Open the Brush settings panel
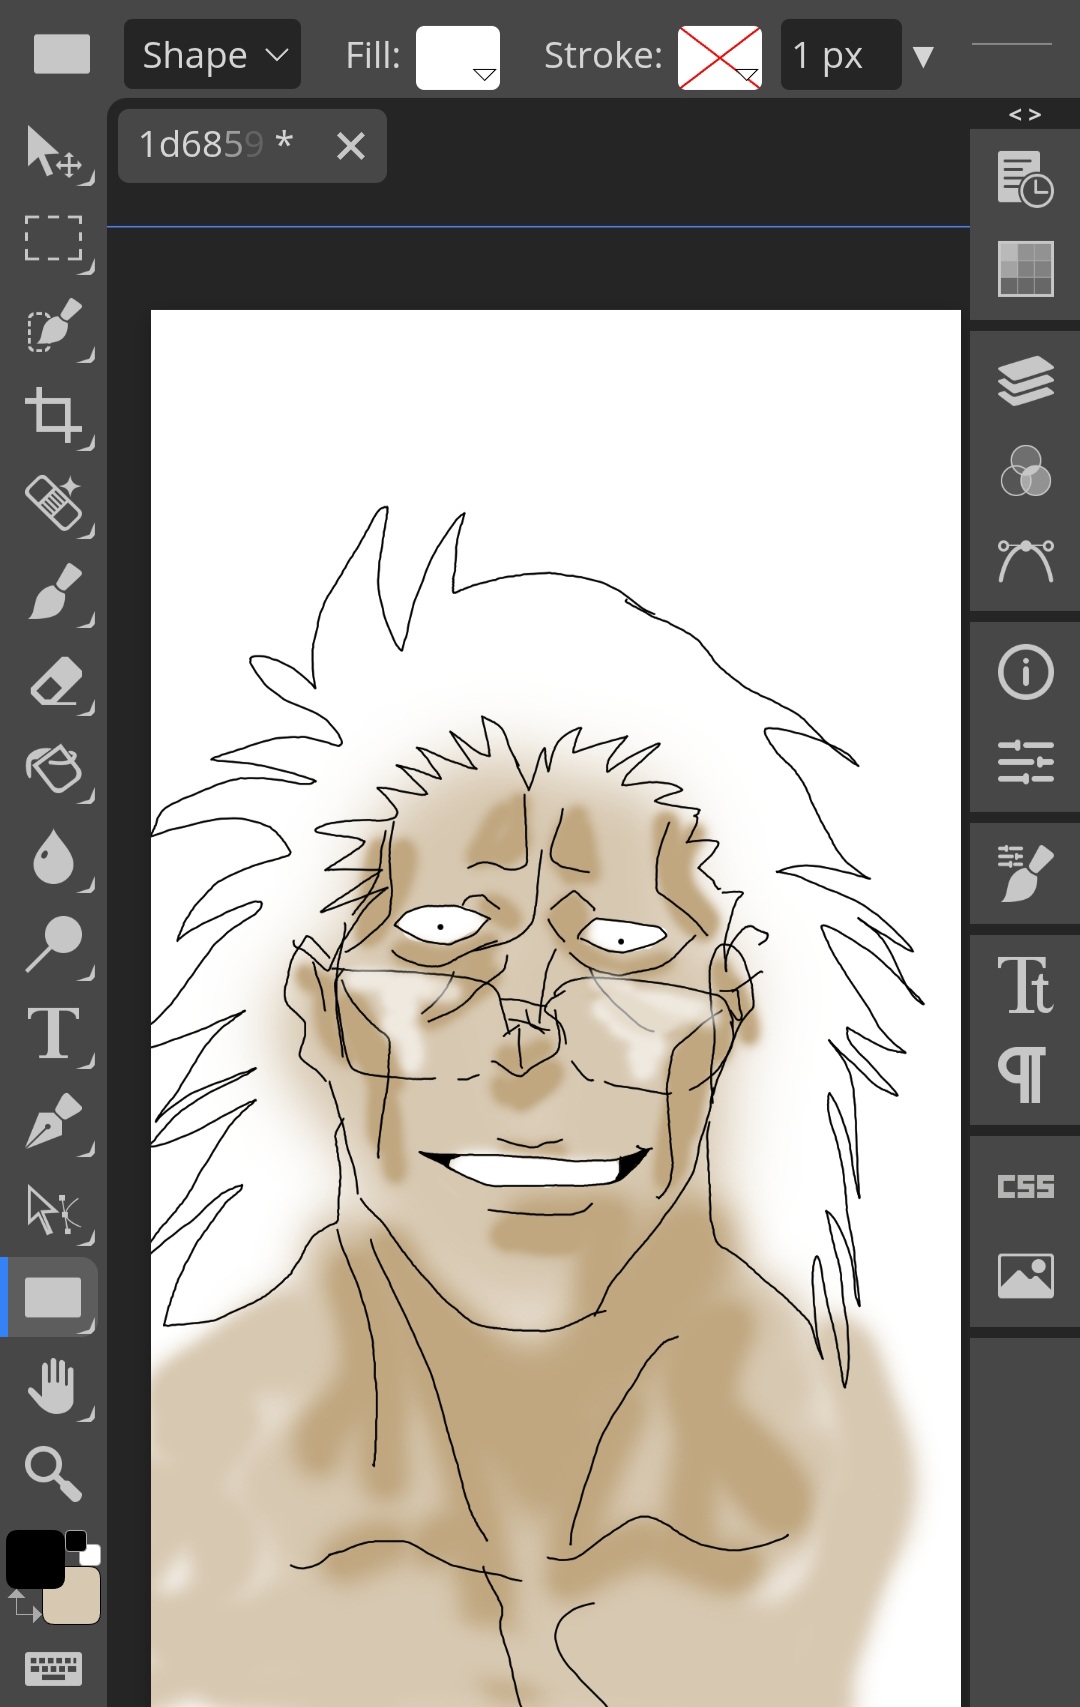 (x=1026, y=873)
